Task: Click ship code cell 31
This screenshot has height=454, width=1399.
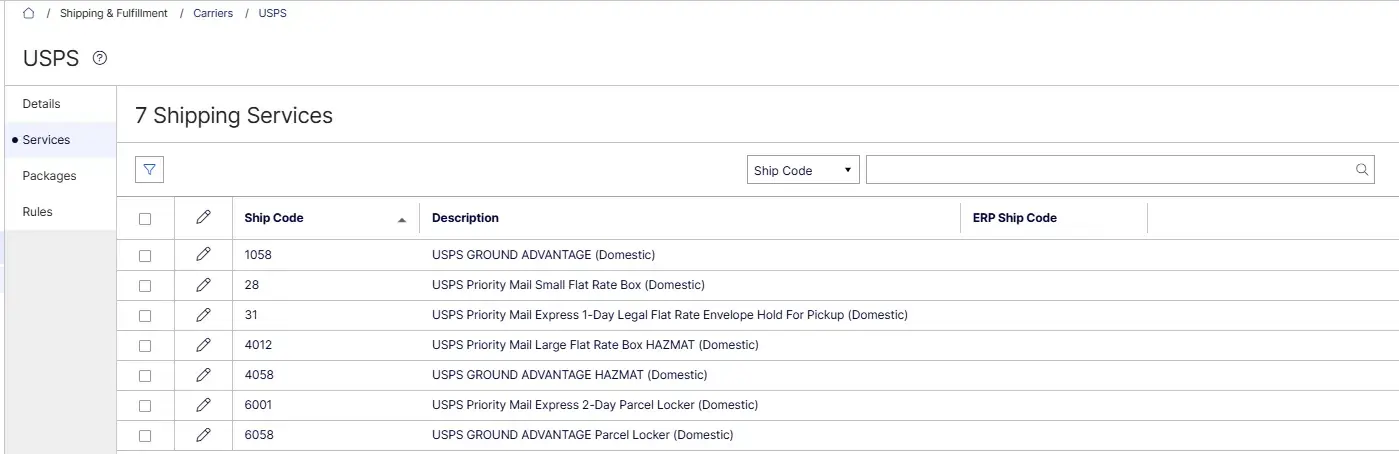Action: (x=251, y=315)
